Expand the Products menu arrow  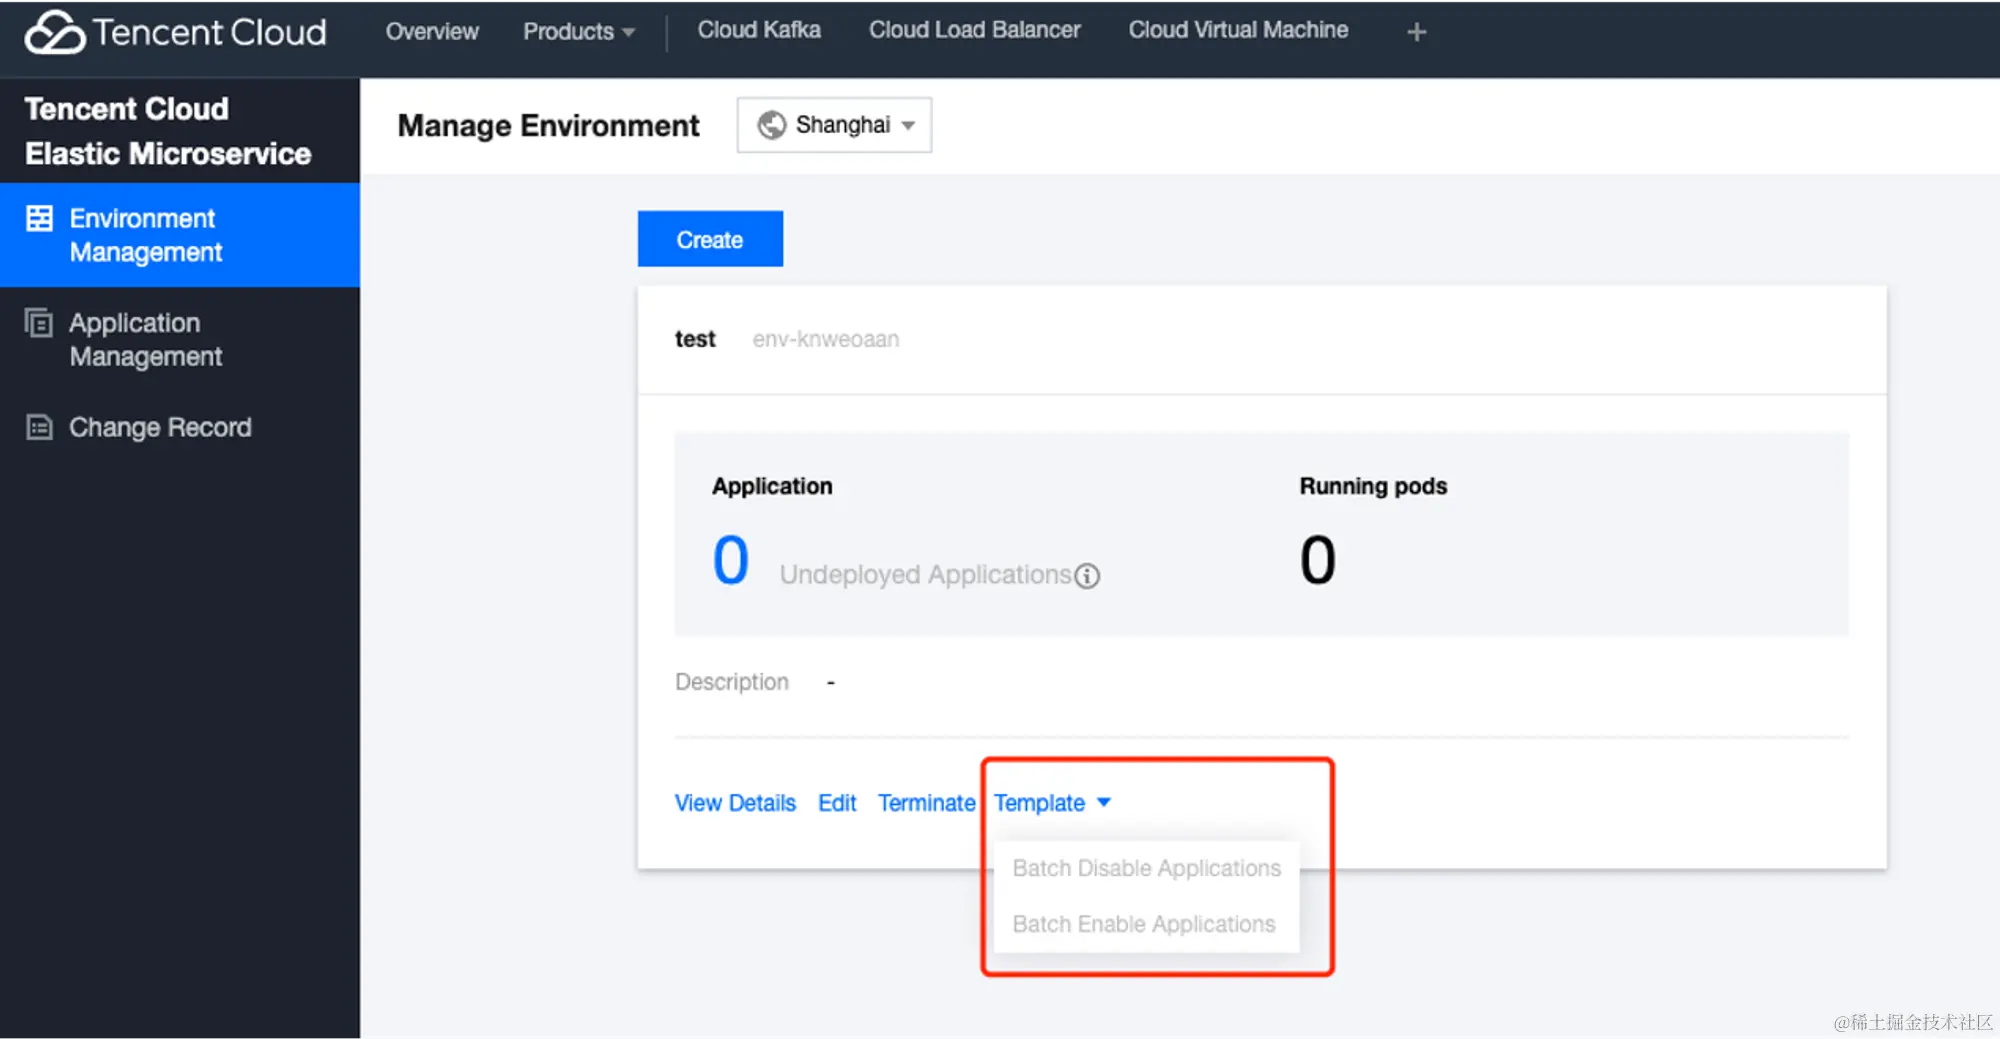click(629, 32)
